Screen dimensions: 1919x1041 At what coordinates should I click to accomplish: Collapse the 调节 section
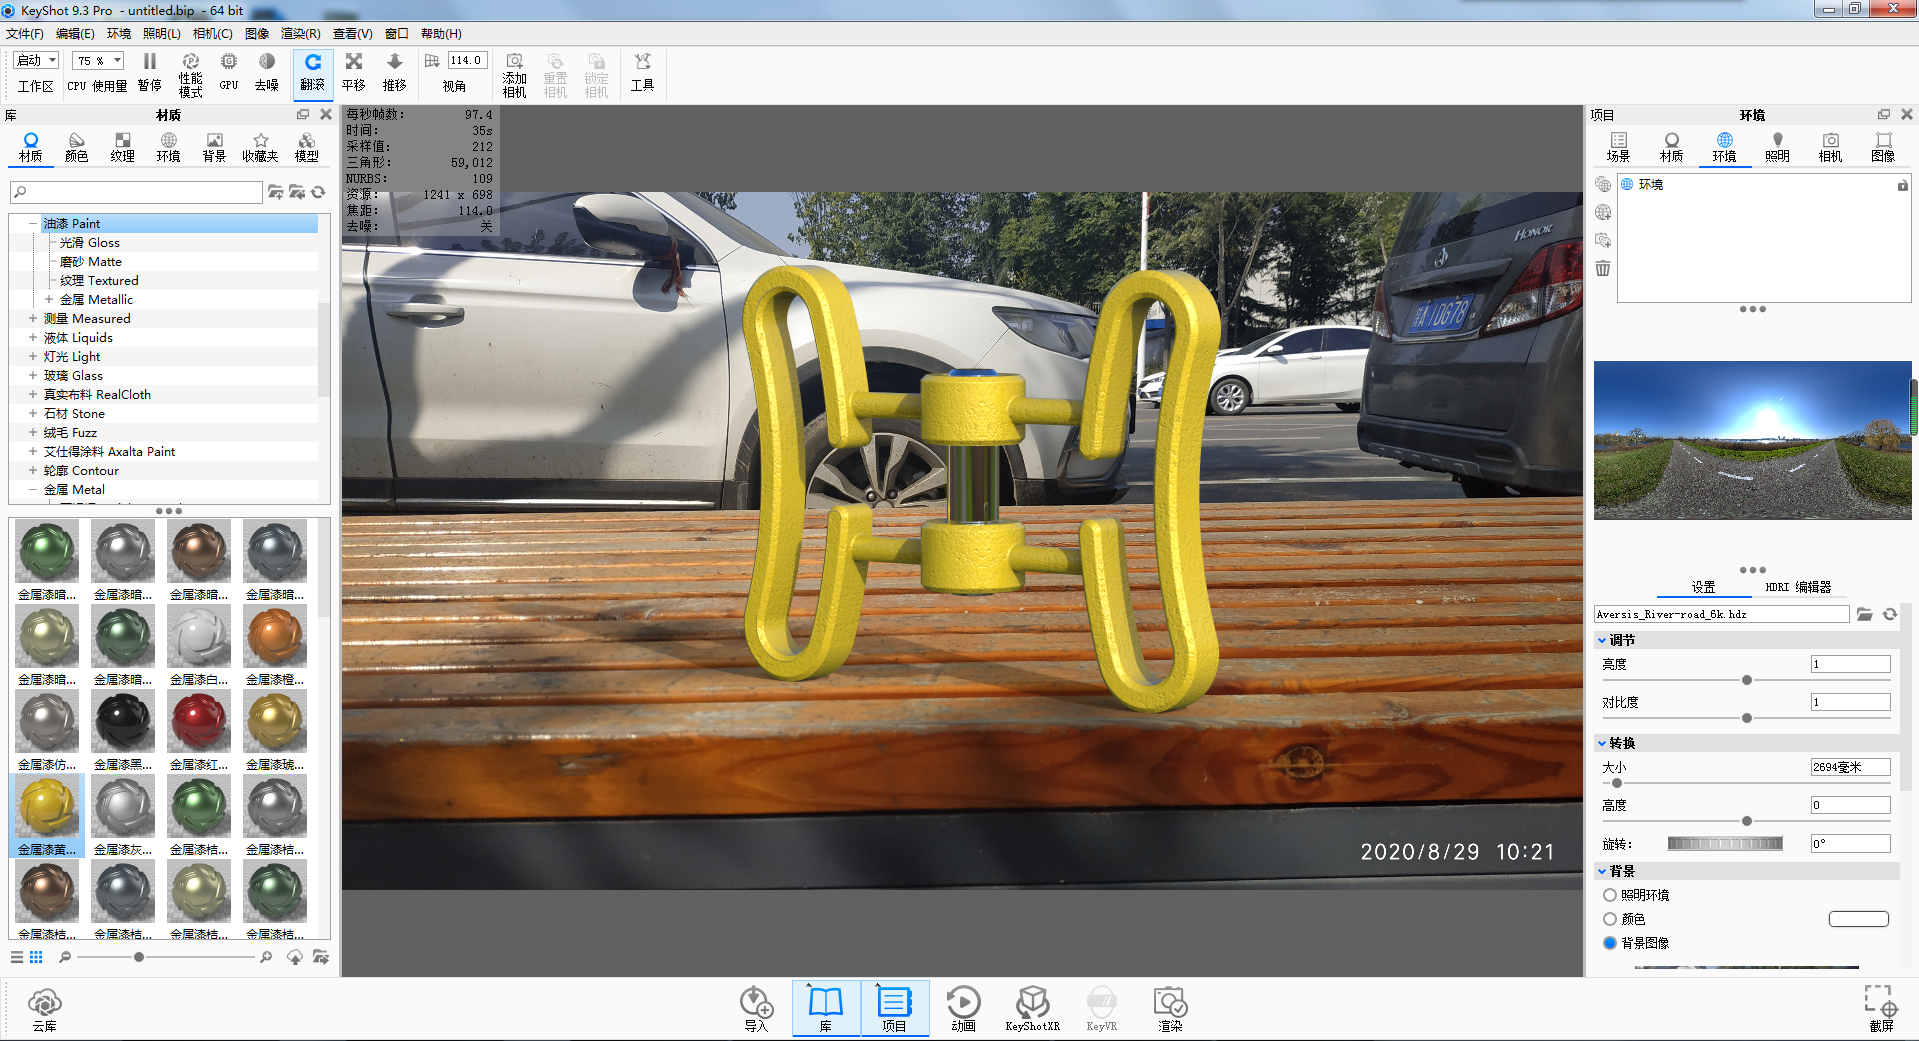pos(1602,640)
